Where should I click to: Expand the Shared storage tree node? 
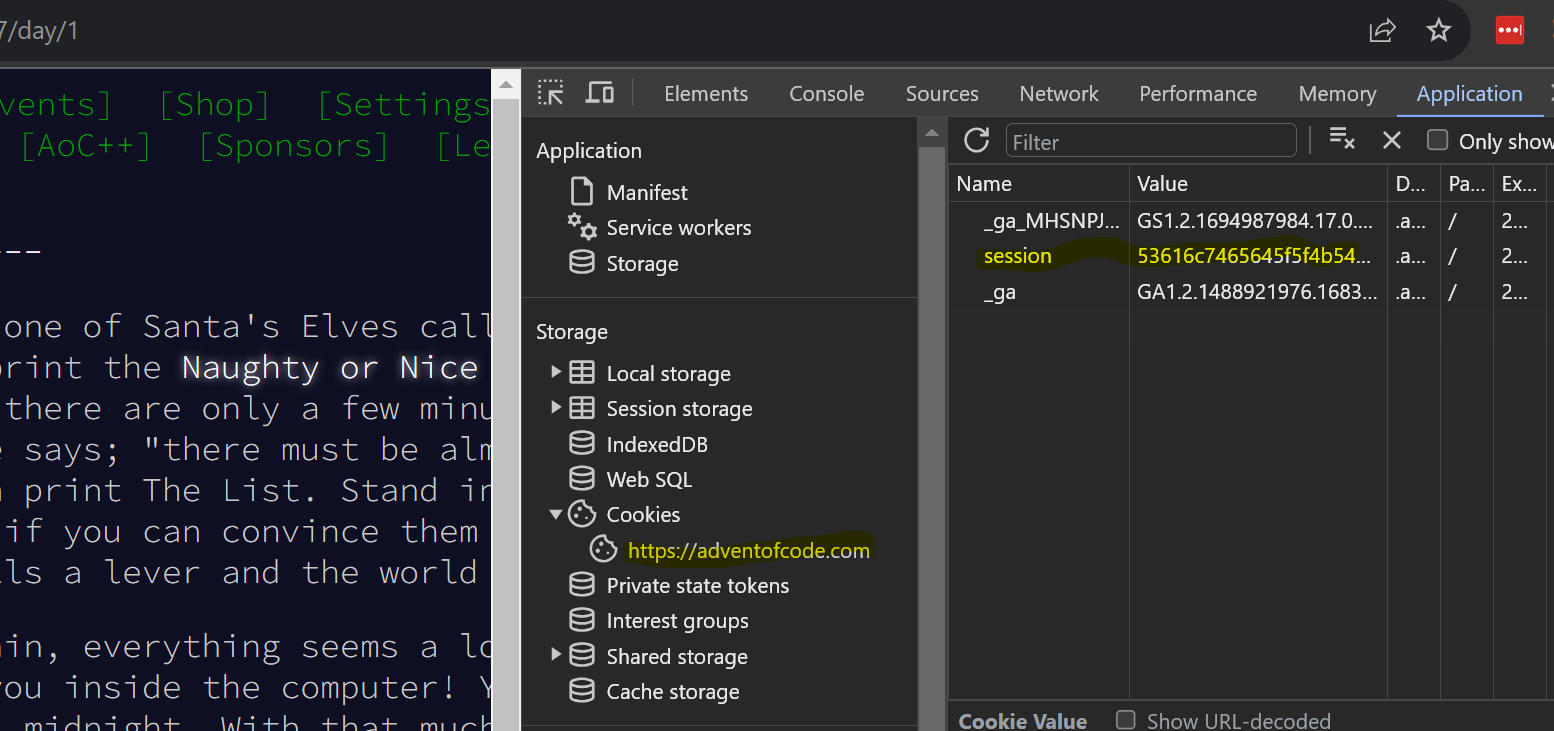(556, 657)
